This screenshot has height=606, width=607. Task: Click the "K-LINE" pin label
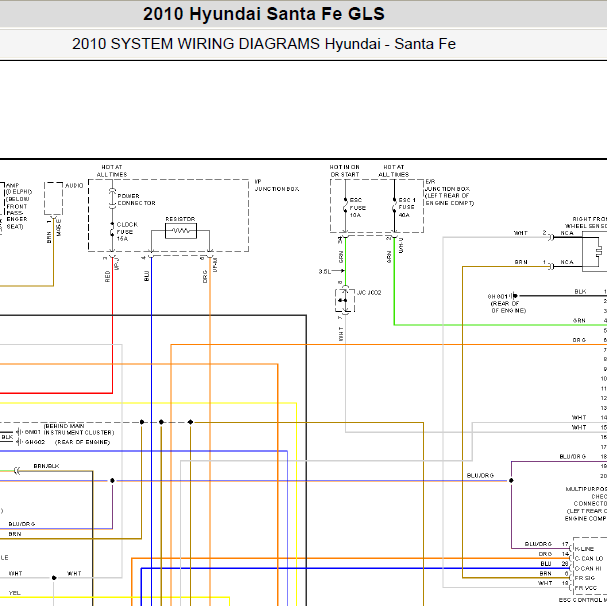click(x=584, y=549)
